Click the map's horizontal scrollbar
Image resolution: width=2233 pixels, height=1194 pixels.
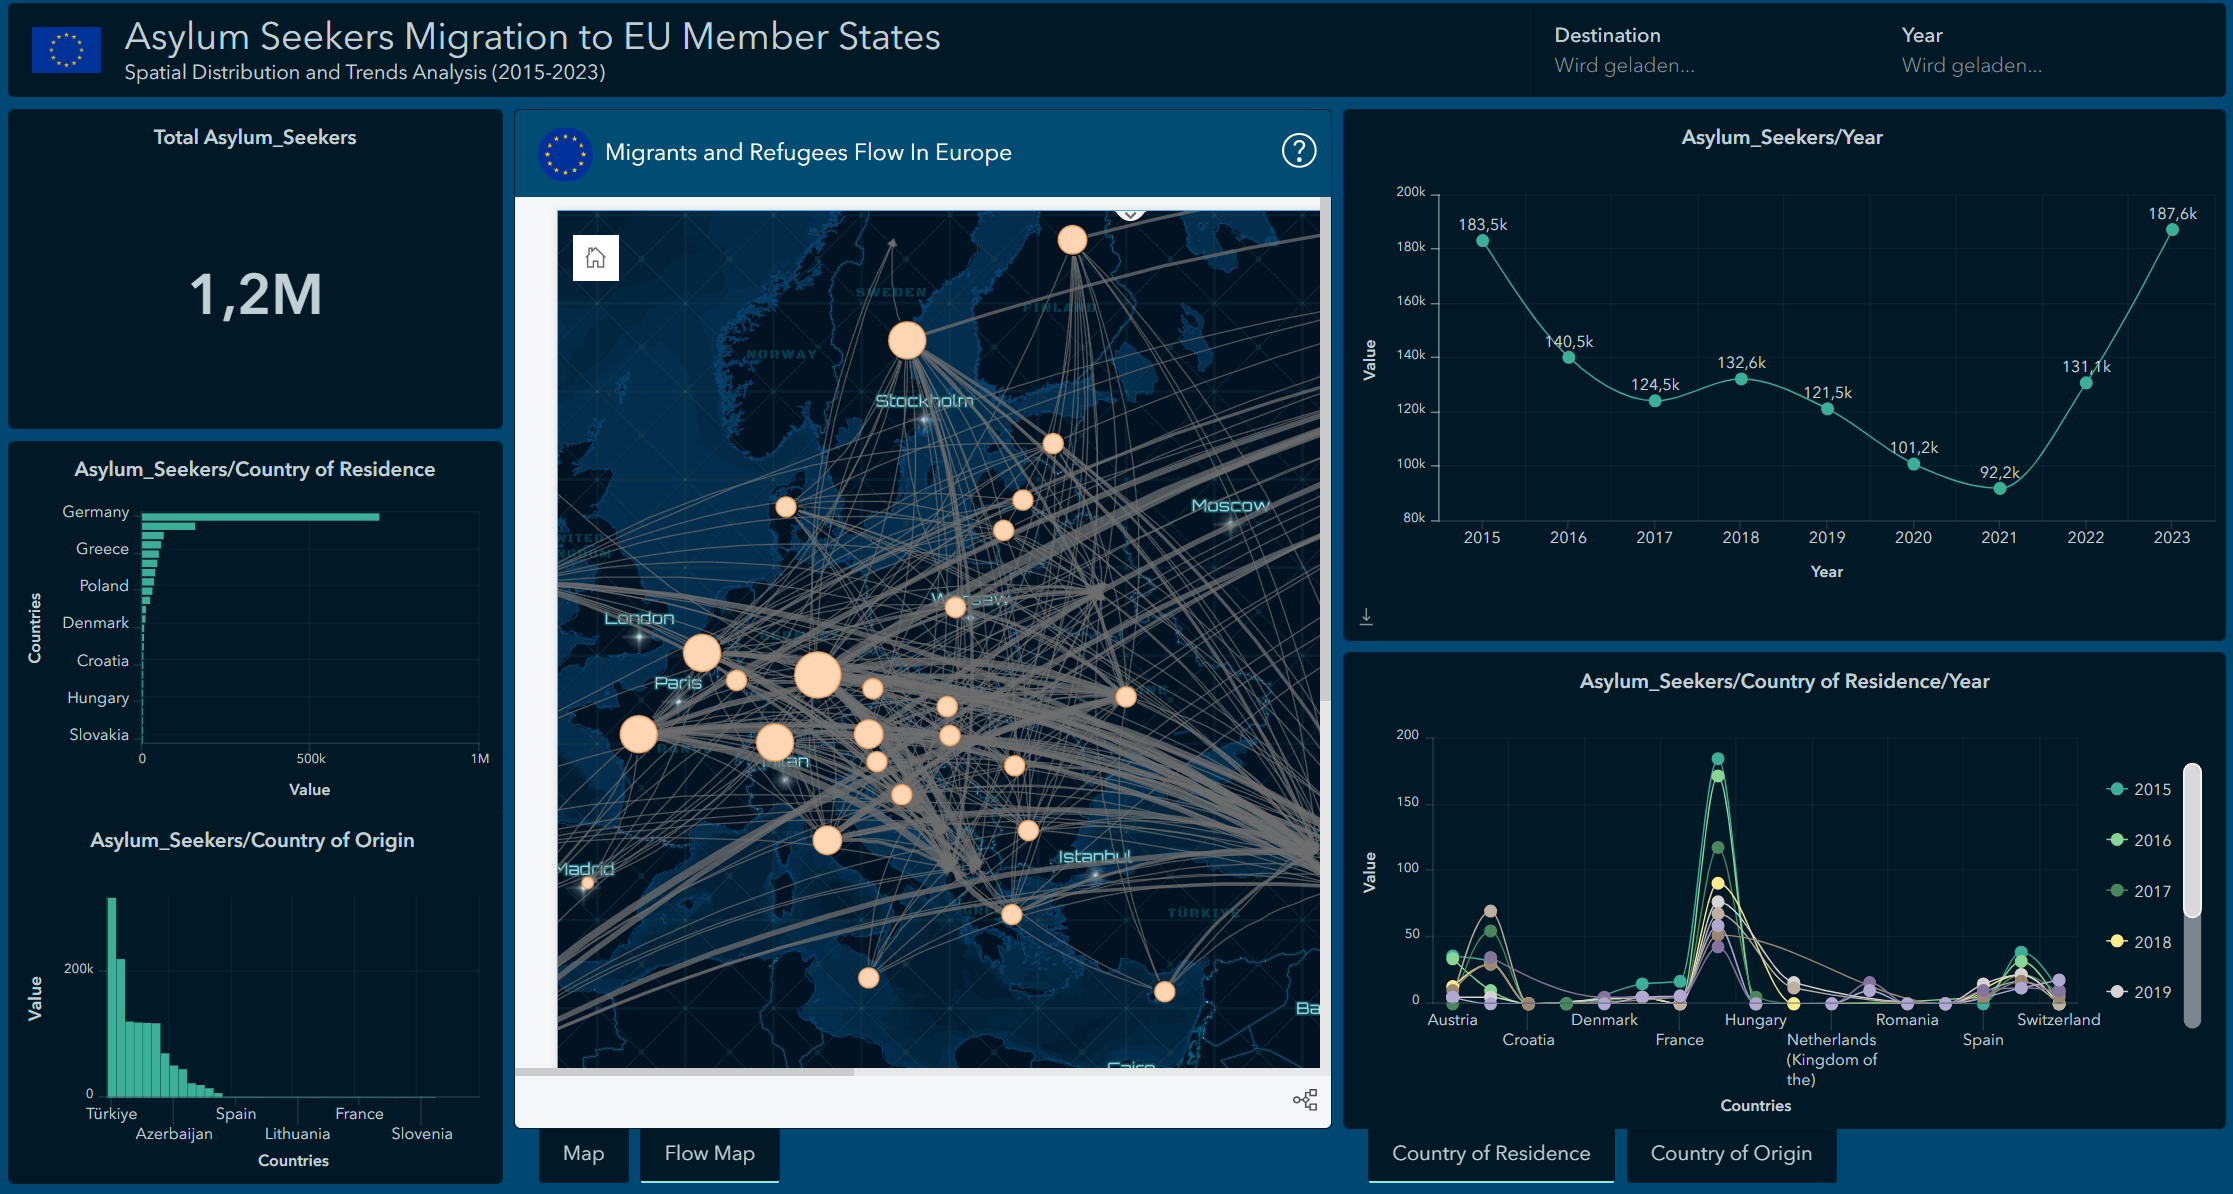(x=685, y=1072)
